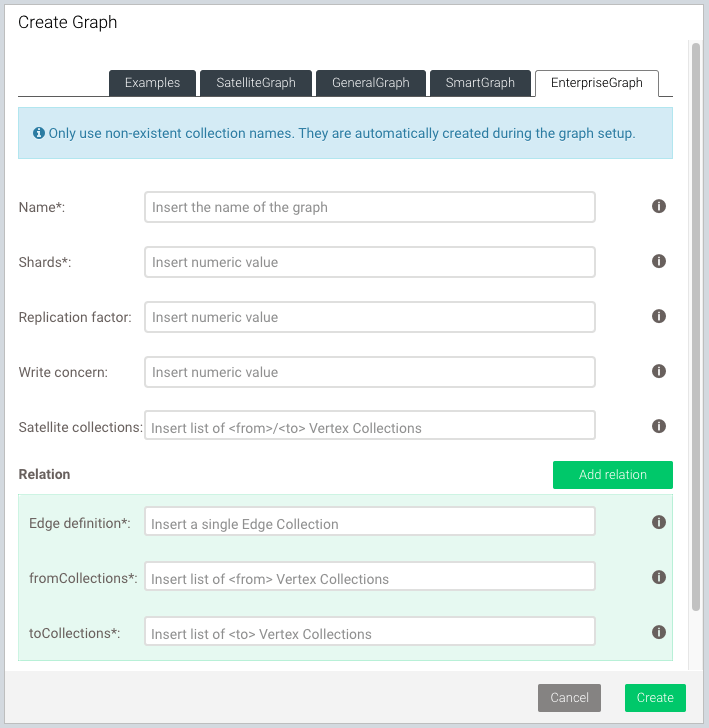Click info icon for Satellite collections
Image resolution: width=709 pixels, height=728 pixels.
point(659,426)
